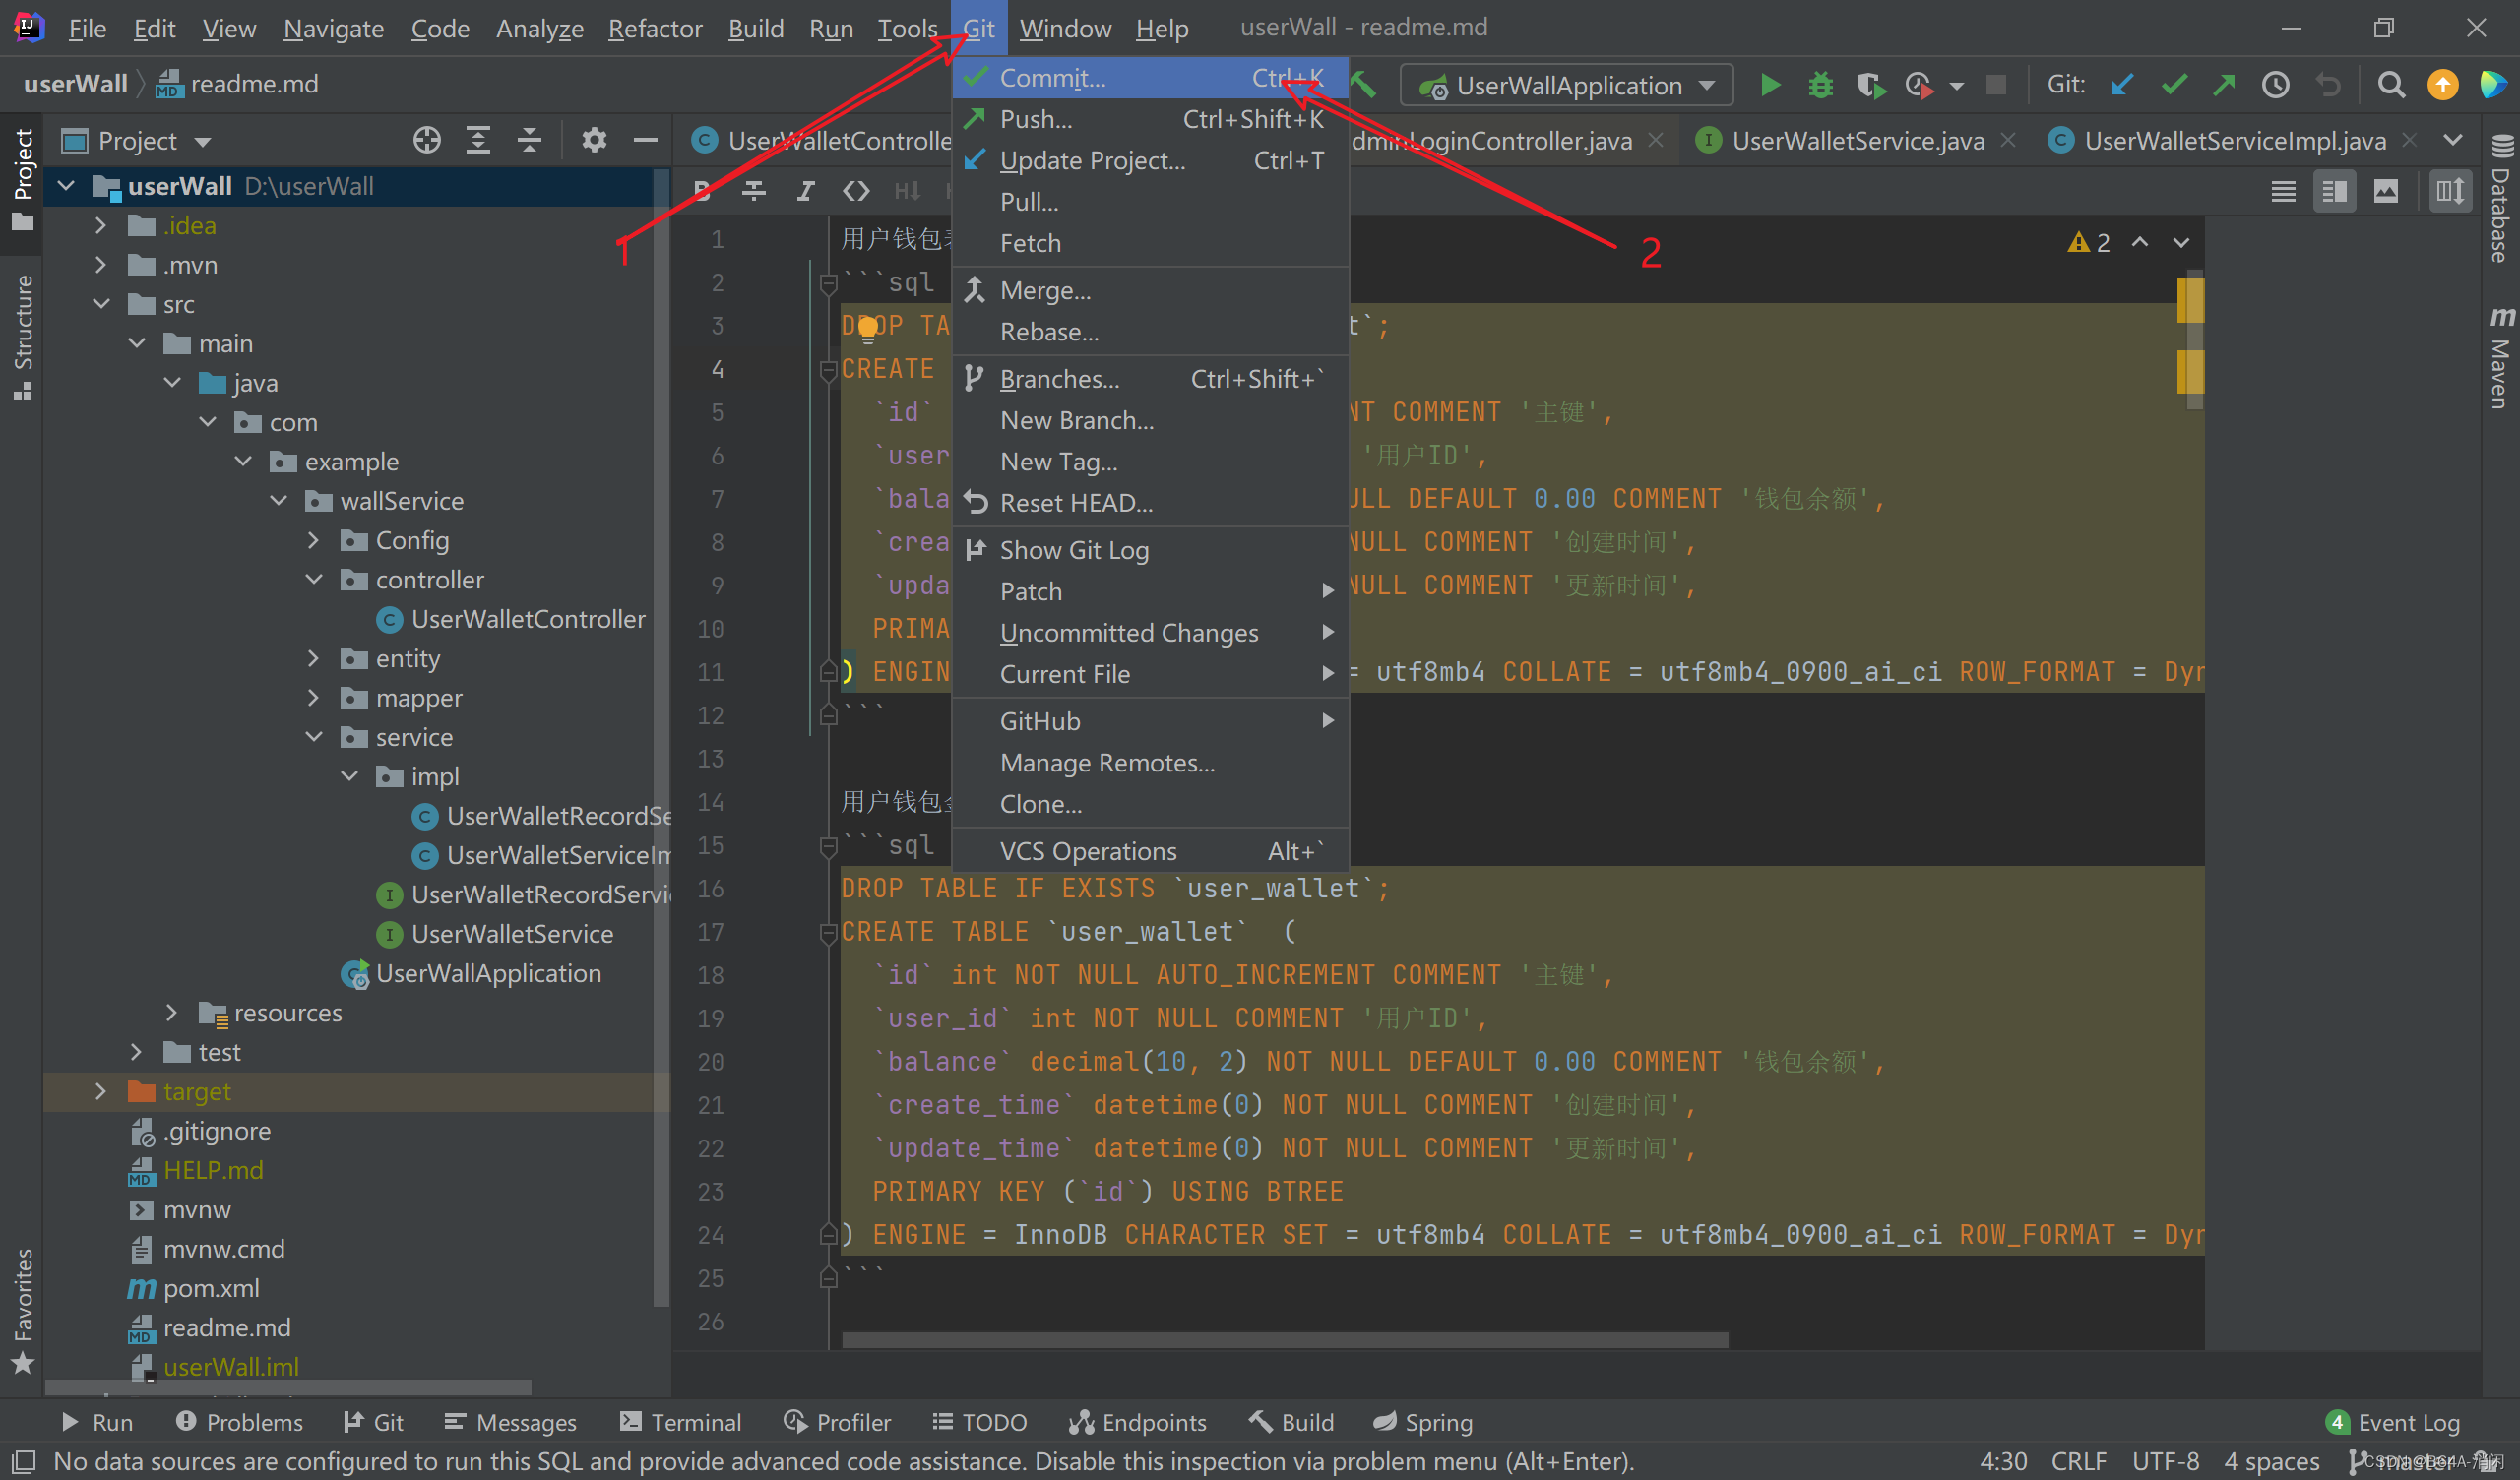Update project via Git blue arrow

pyautogui.click(x=2121, y=85)
